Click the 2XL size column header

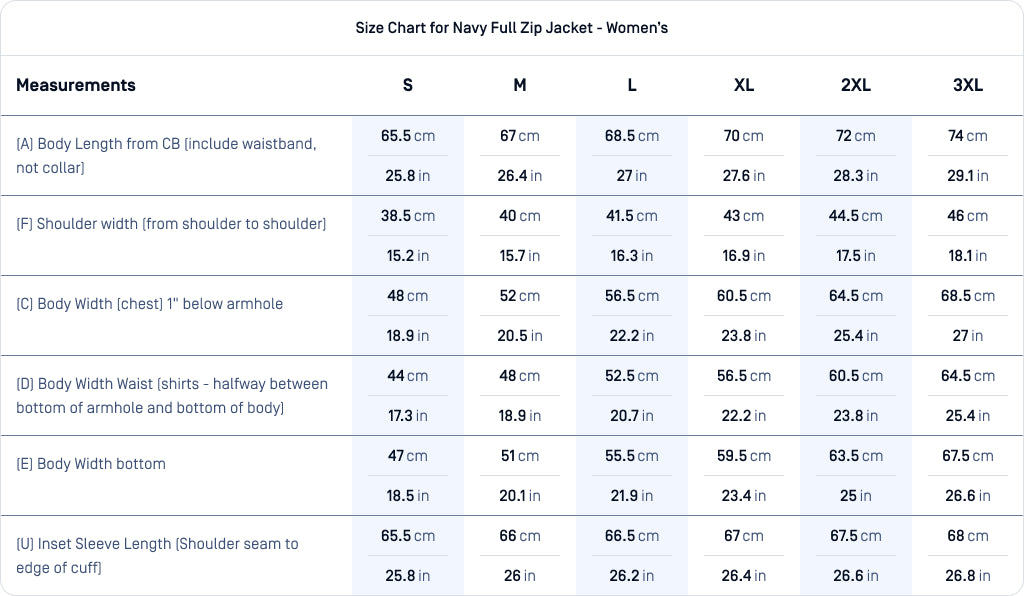[x=856, y=85]
